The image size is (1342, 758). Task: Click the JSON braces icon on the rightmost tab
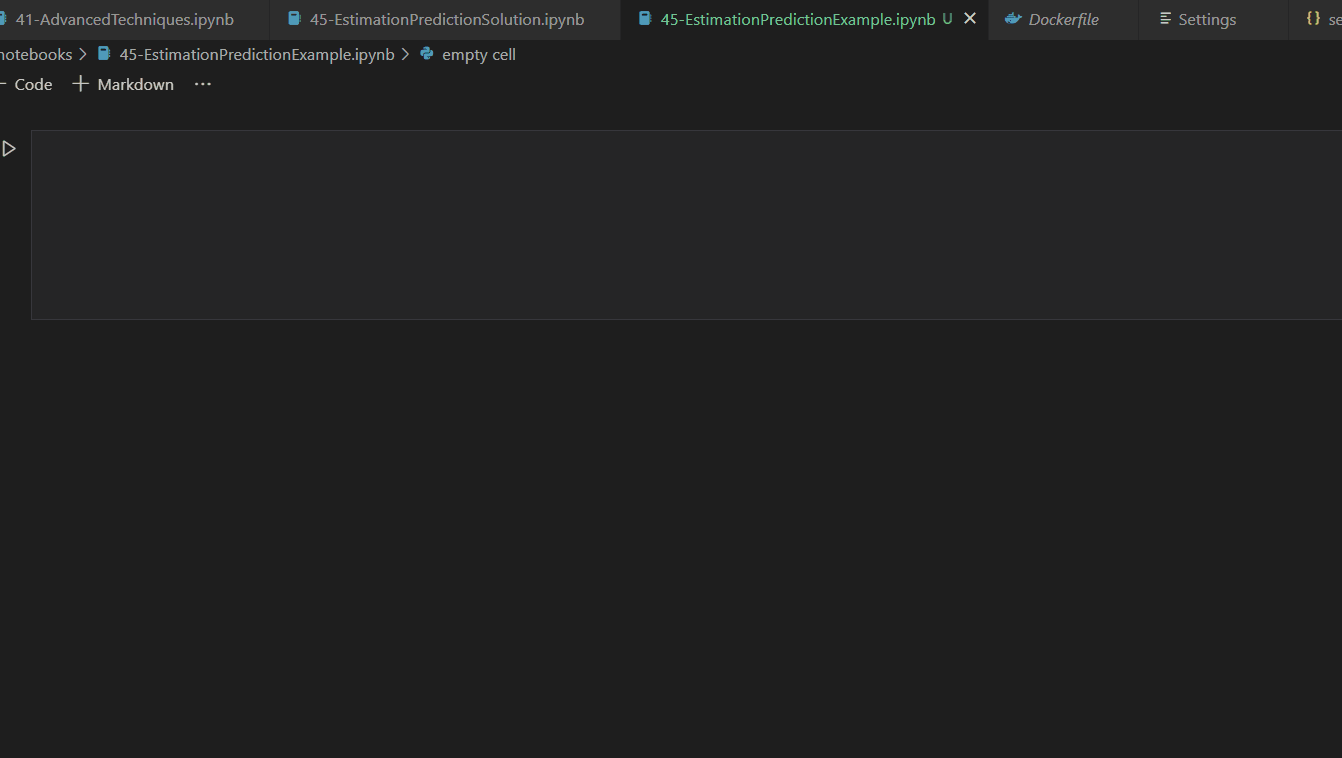point(1315,17)
